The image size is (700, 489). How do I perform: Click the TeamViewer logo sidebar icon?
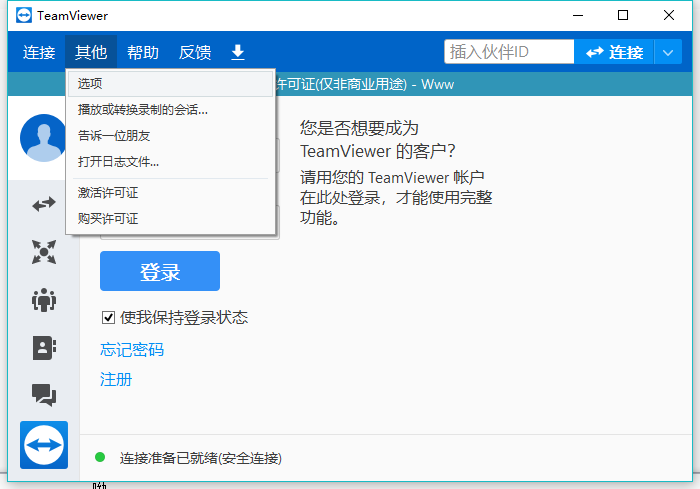(44, 445)
